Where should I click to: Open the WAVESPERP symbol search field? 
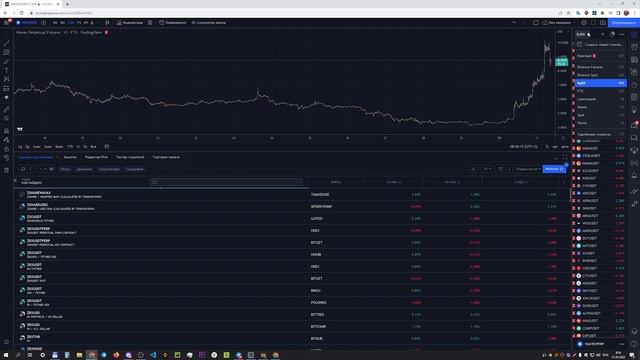point(27,22)
